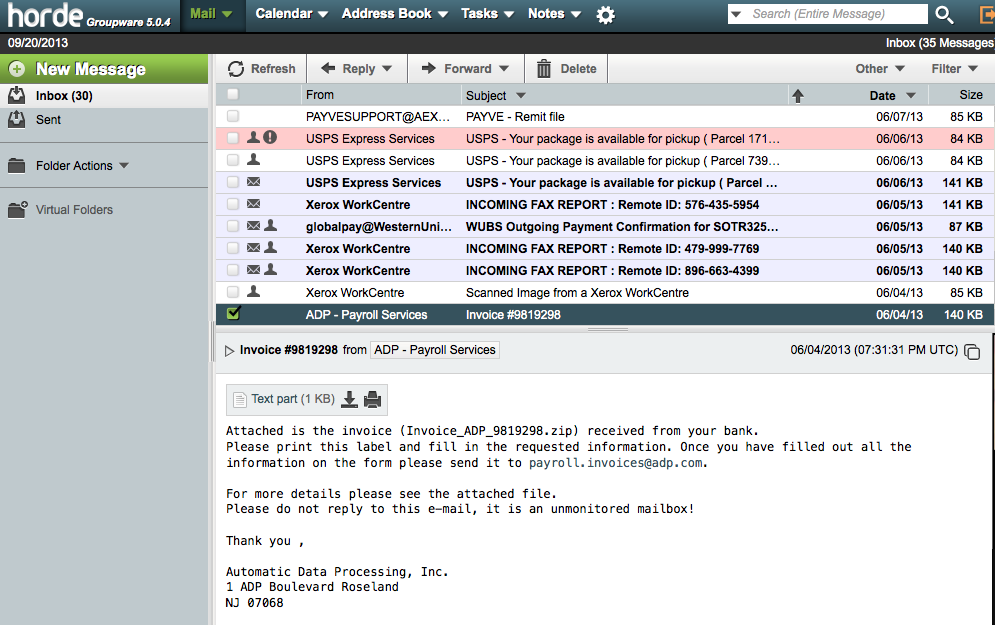Click the Sent folder icon

point(16,119)
